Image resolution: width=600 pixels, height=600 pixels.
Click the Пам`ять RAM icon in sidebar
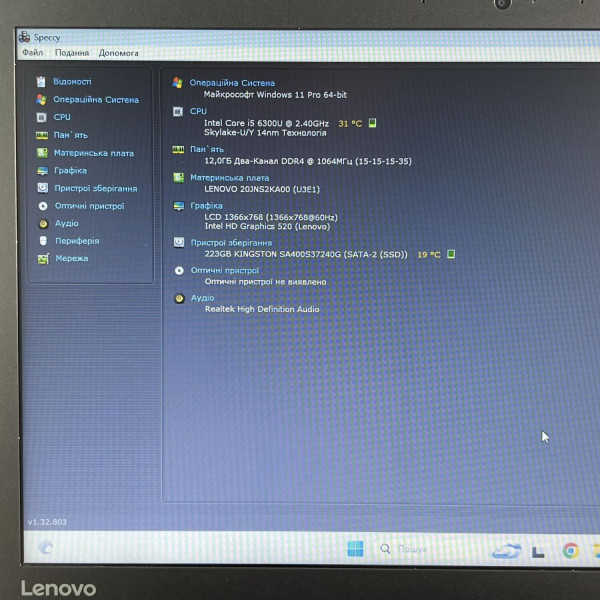coord(42,135)
